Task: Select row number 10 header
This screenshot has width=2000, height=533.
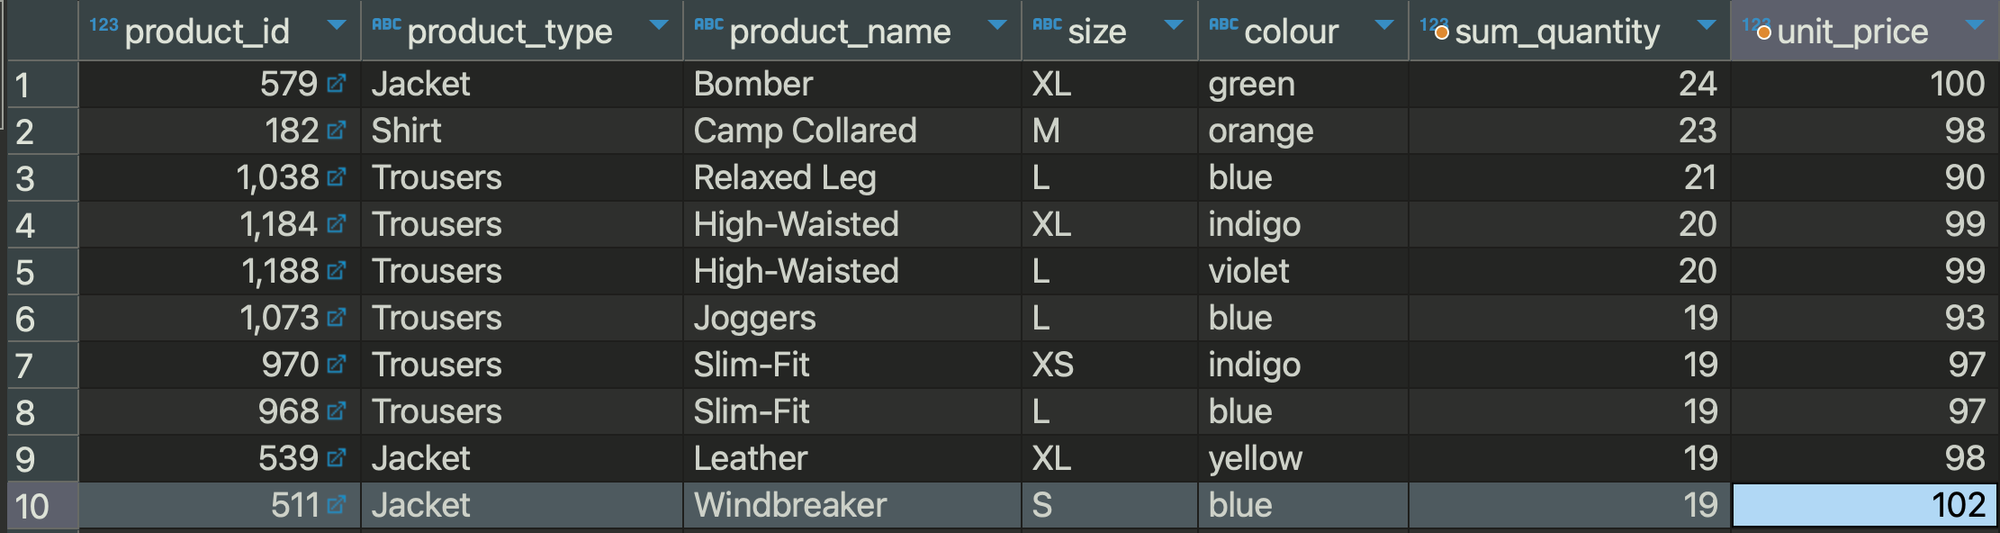Action: pyautogui.click(x=41, y=506)
